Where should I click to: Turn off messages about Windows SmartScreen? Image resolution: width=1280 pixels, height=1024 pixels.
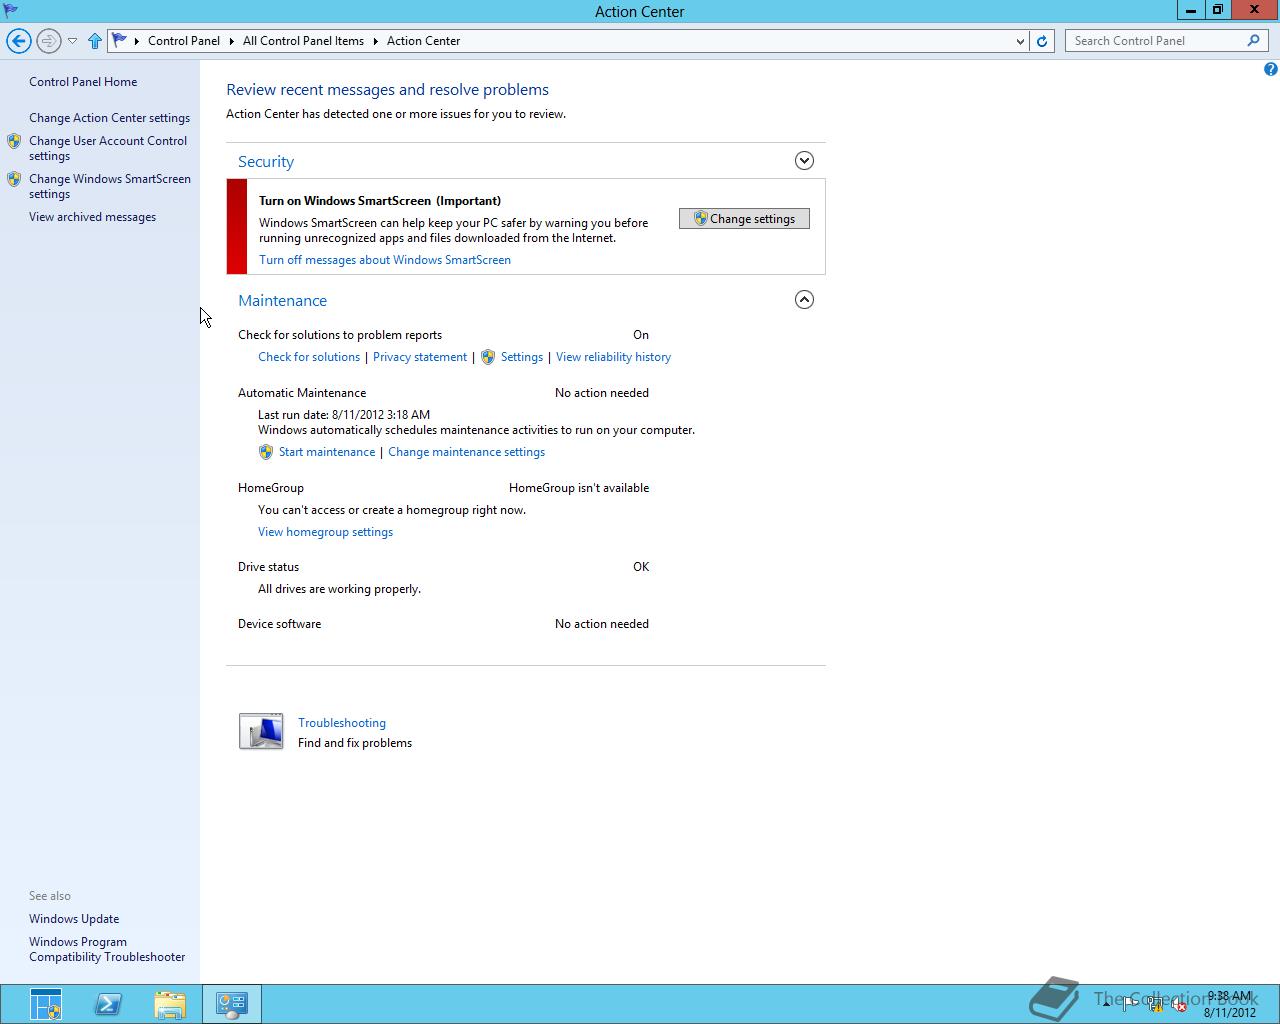tap(385, 260)
